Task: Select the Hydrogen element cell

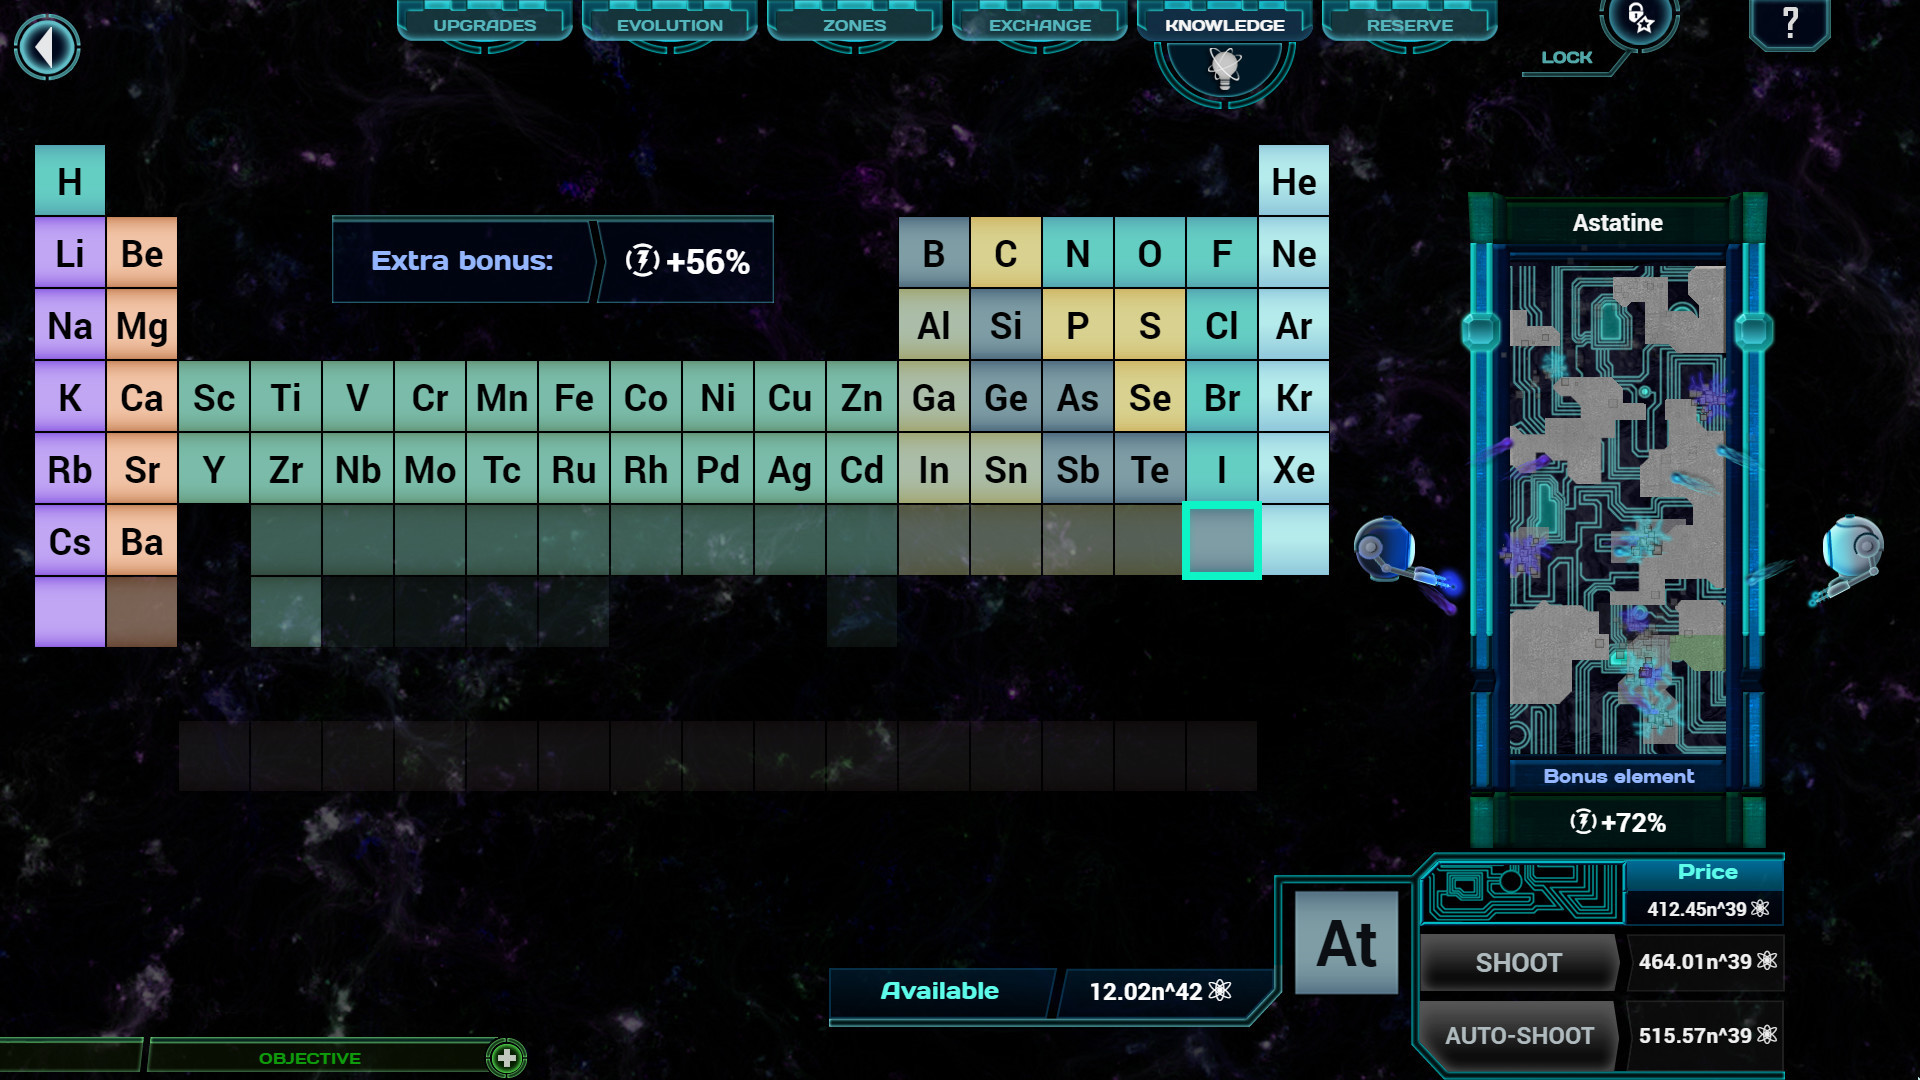Action: pyautogui.click(x=70, y=181)
